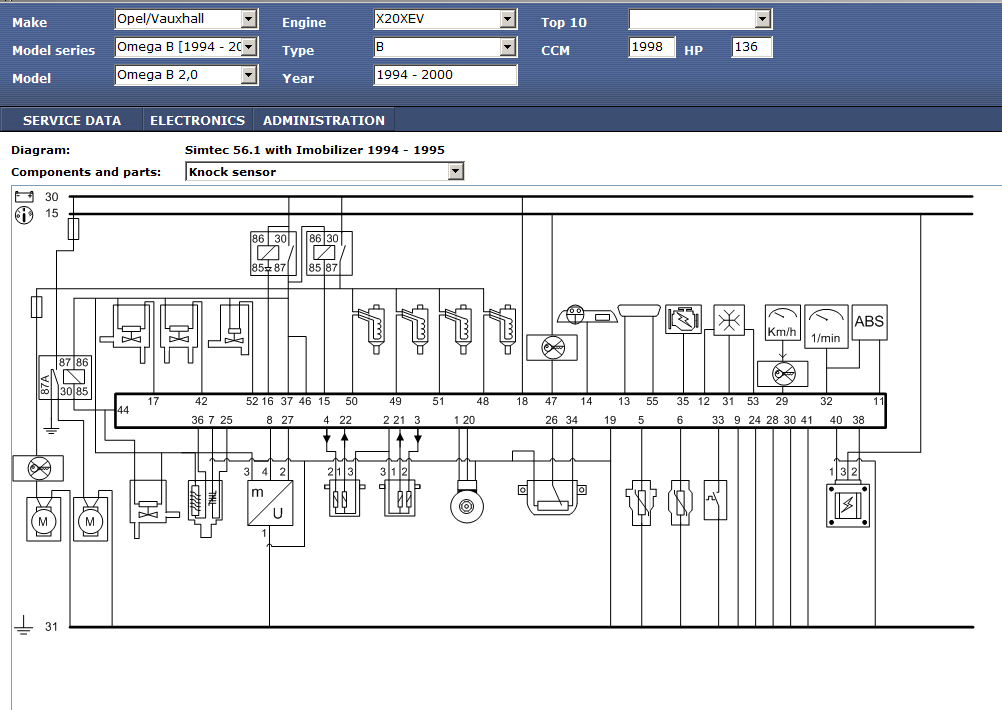Select the idle air control valve symbol
The image size is (1002, 710).
(x=204, y=507)
